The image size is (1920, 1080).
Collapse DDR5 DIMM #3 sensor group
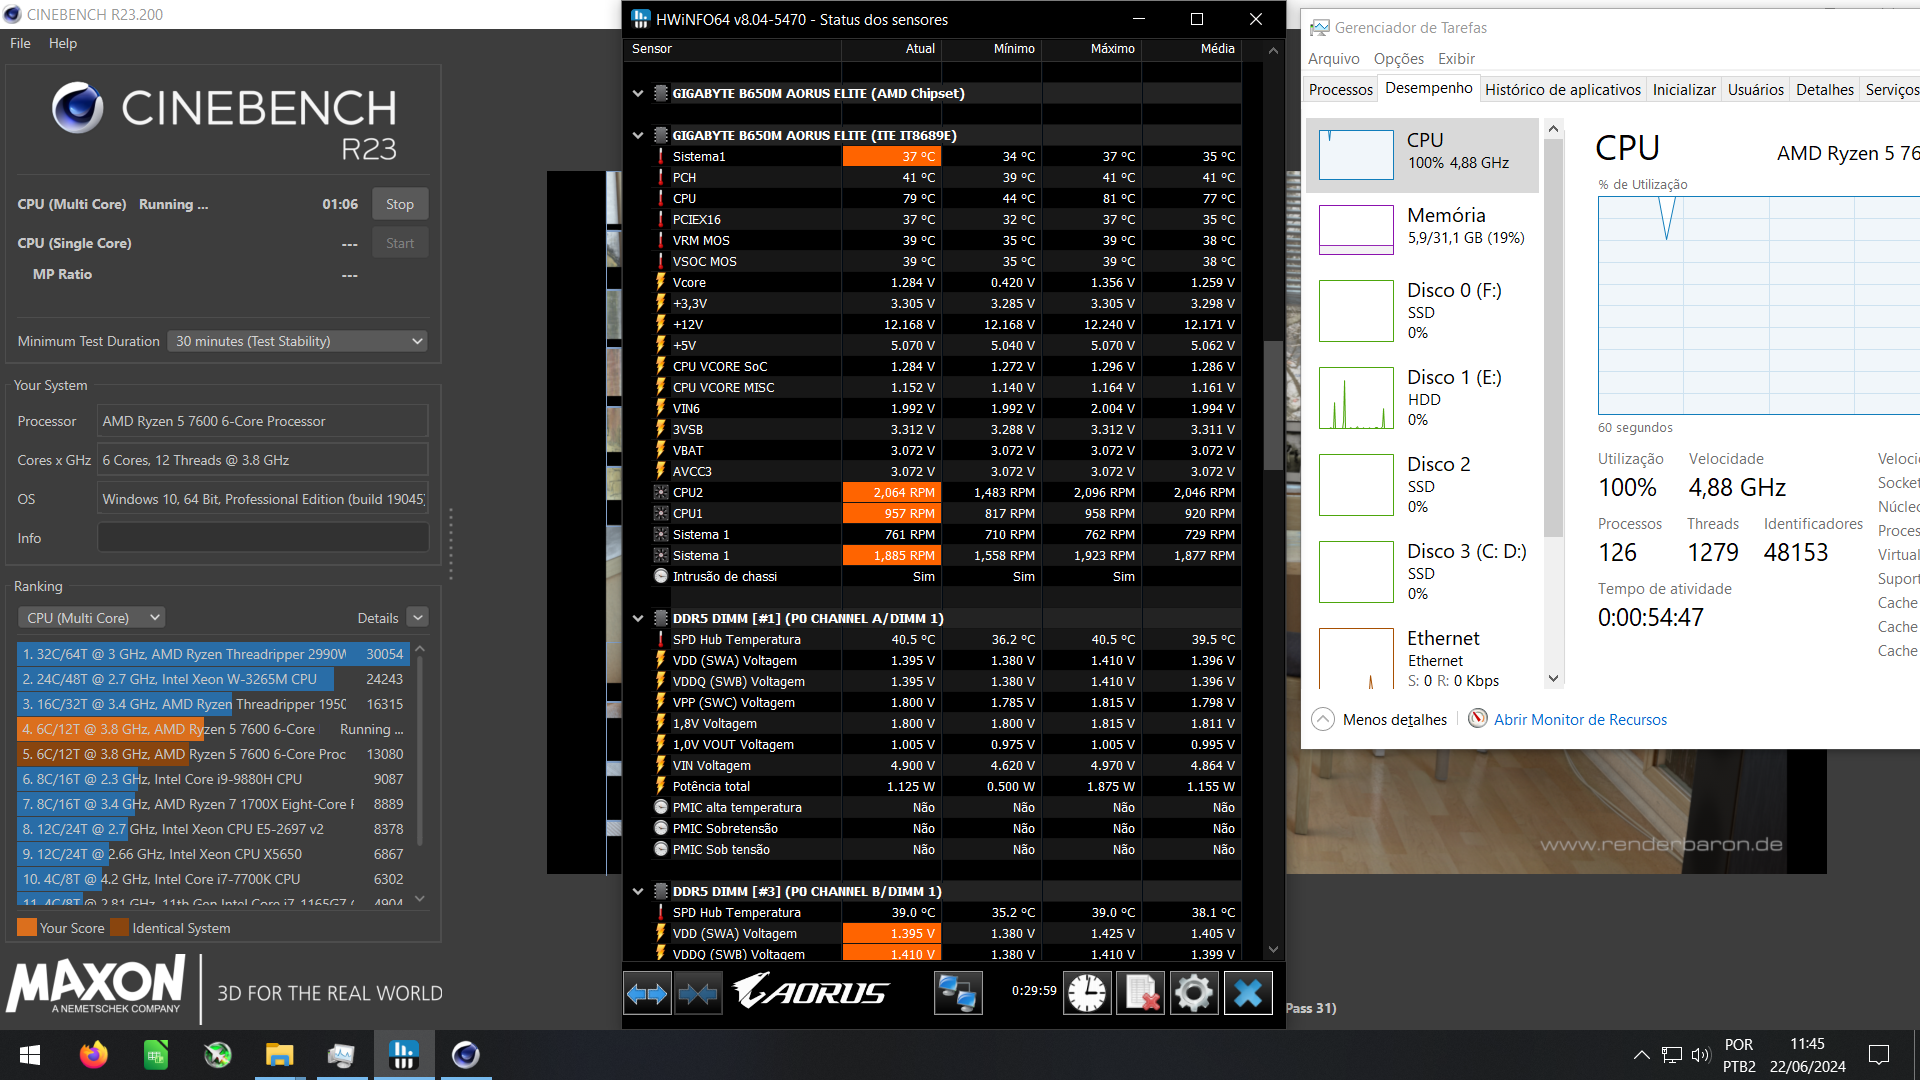638,891
